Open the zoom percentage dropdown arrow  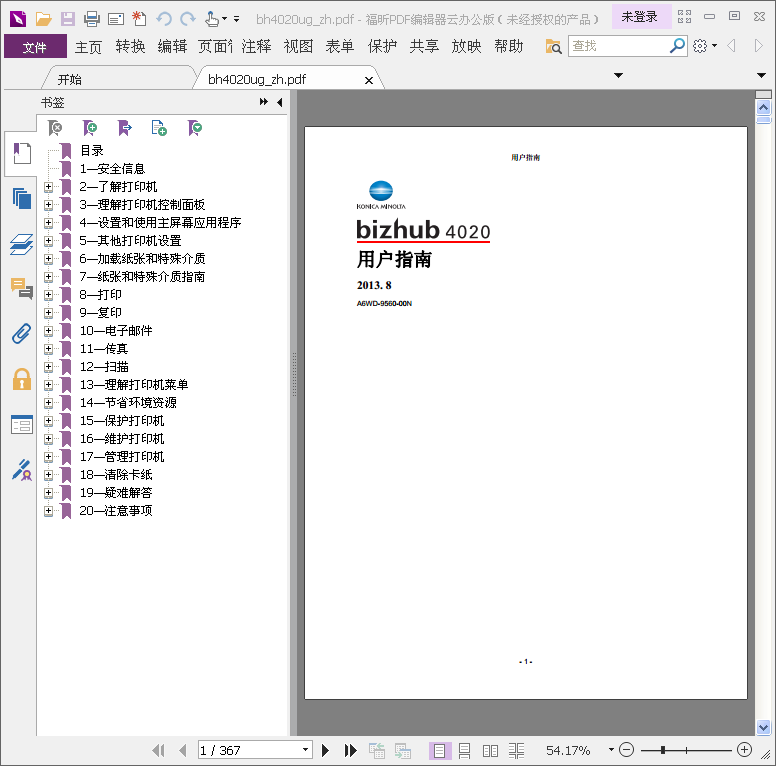coord(611,750)
